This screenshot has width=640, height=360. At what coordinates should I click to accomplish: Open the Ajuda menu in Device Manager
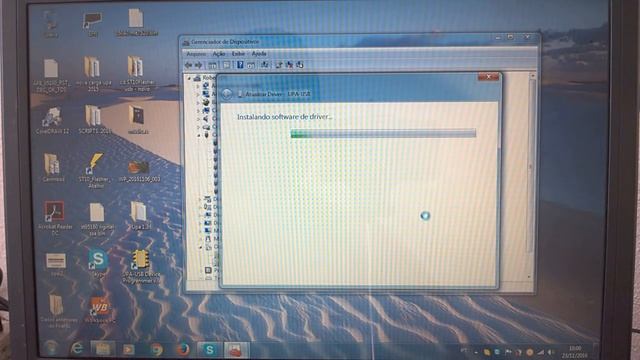(x=259, y=54)
